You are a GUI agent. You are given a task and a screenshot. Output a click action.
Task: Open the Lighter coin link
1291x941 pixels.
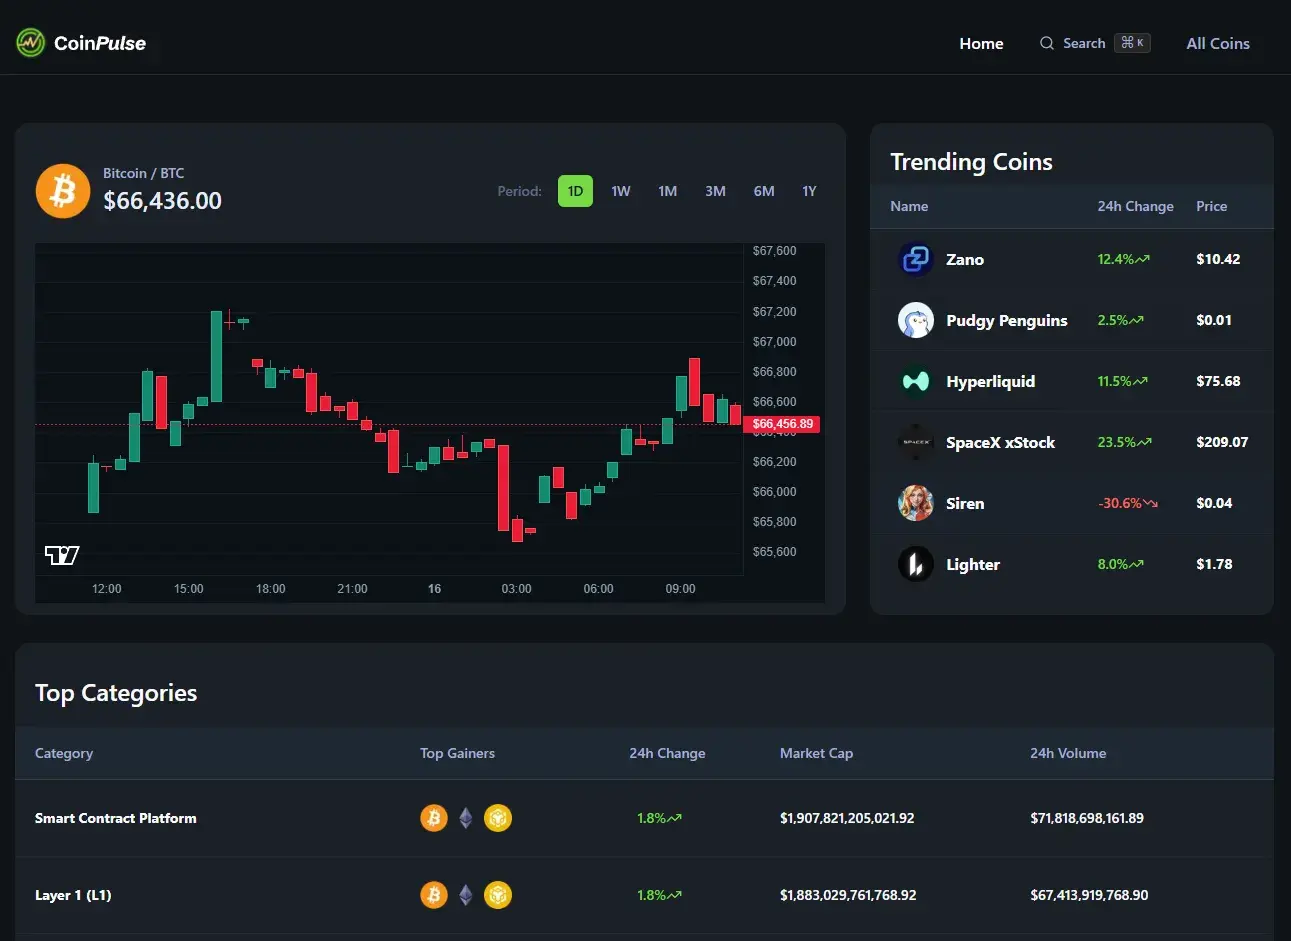[973, 564]
